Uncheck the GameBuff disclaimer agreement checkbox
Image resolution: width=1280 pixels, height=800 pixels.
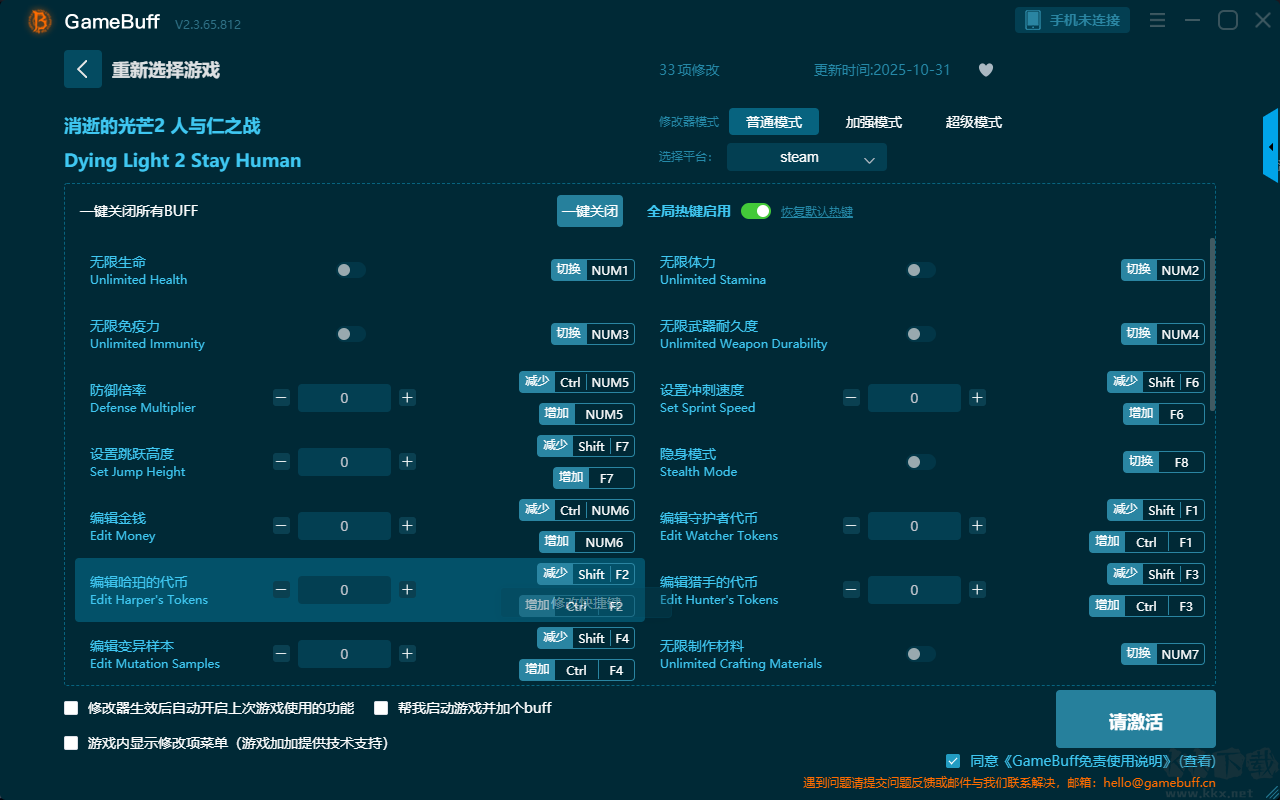(x=953, y=761)
